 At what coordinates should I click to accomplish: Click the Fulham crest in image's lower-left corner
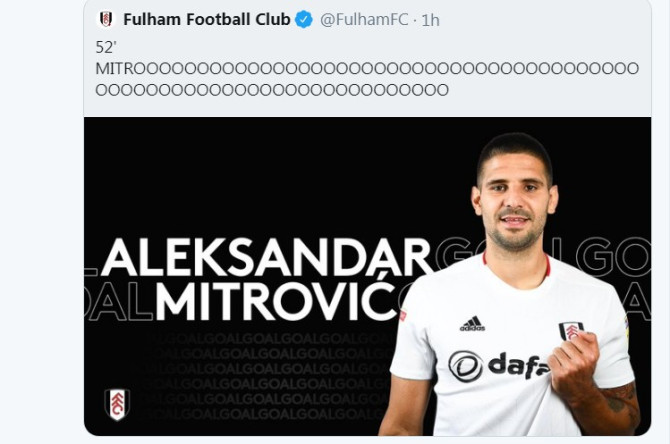click(x=117, y=404)
